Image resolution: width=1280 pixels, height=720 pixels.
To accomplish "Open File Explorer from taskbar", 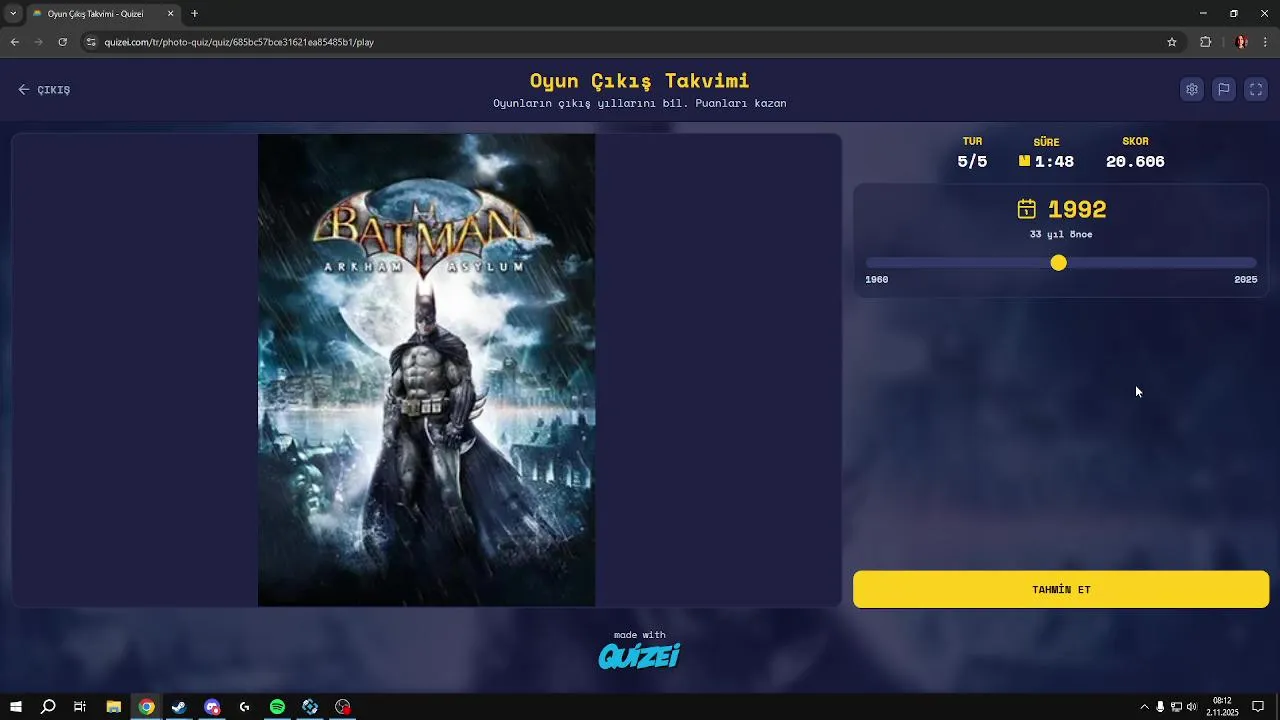I will click(x=114, y=707).
